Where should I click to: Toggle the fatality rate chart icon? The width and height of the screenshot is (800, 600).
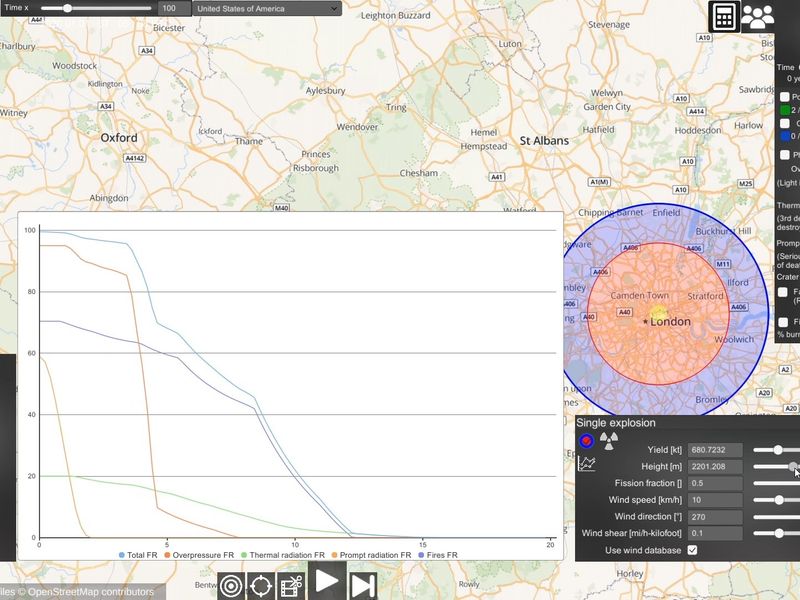point(587,464)
